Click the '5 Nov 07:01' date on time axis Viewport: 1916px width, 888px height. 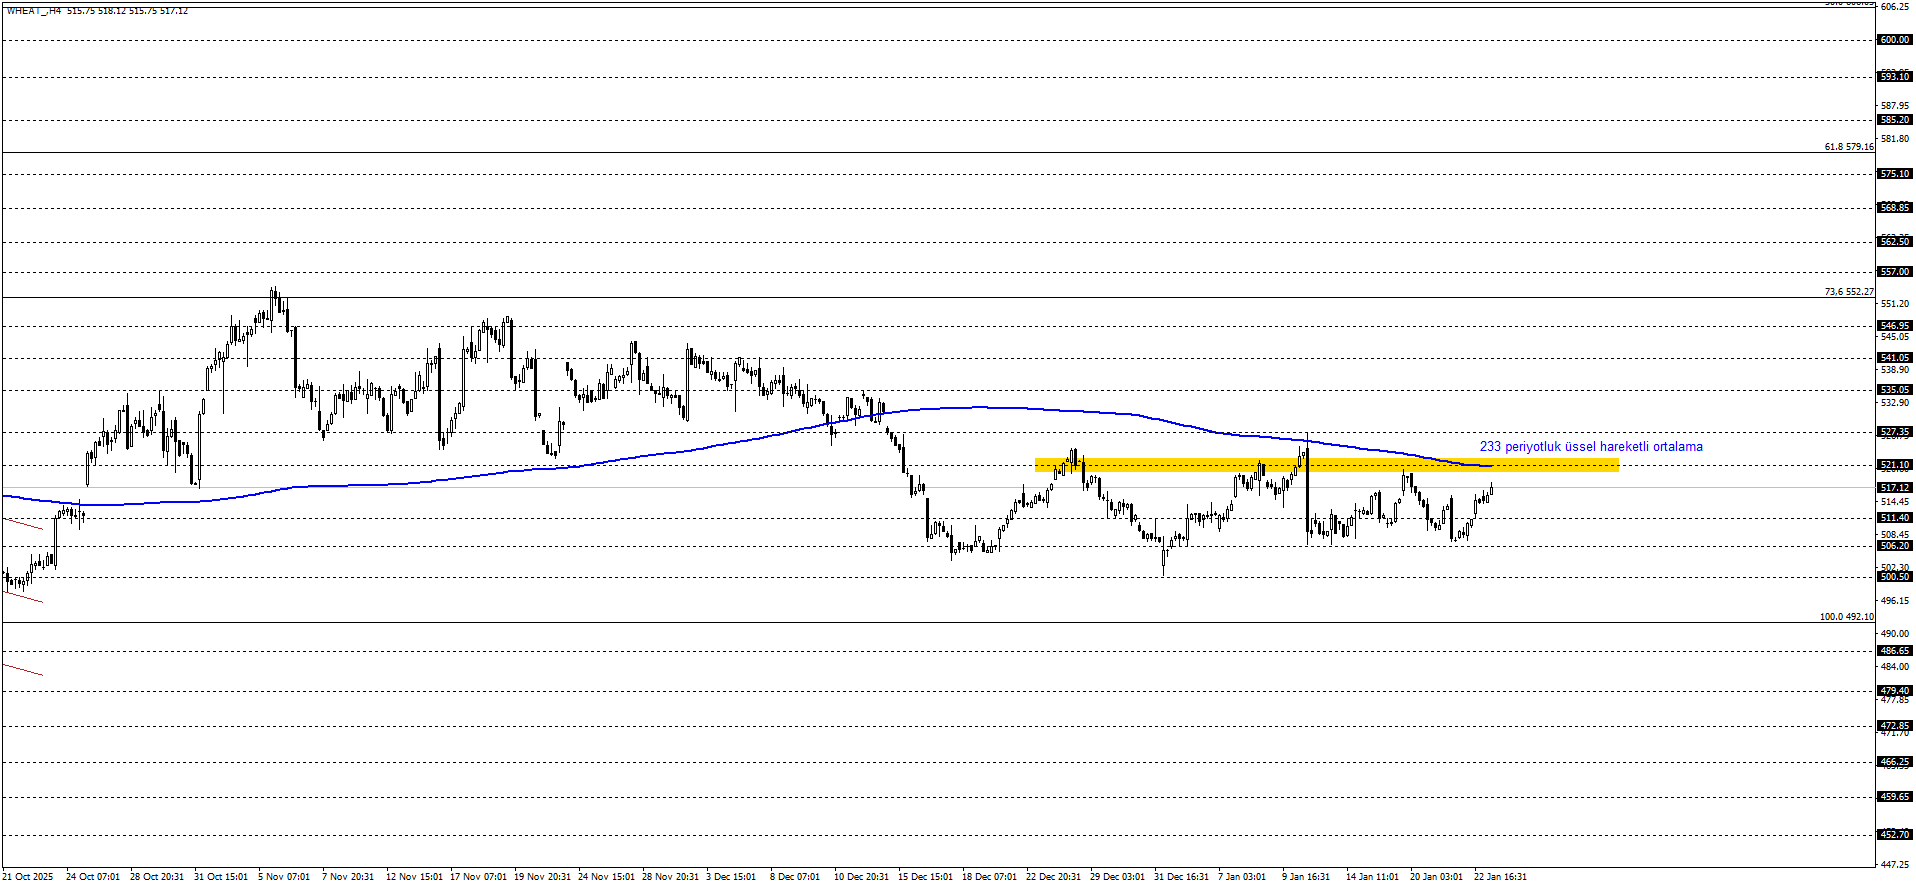click(x=284, y=877)
